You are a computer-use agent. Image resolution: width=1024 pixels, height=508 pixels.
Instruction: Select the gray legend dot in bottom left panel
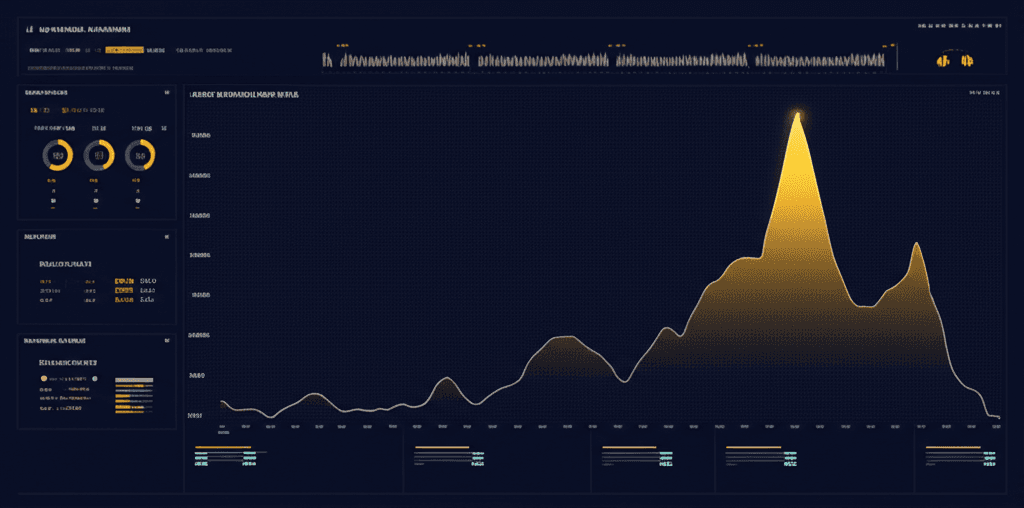click(x=95, y=378)
